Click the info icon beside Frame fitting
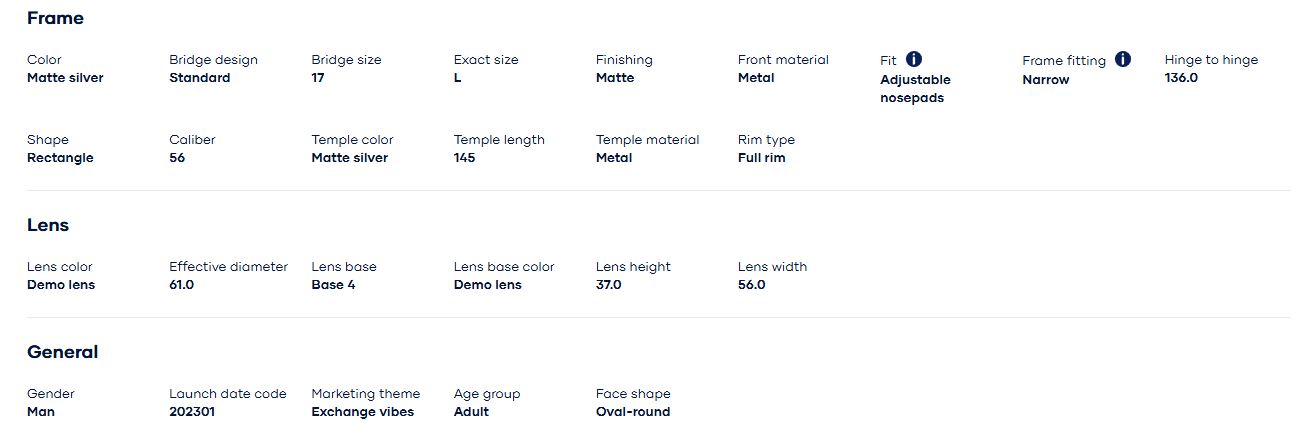Image resolution: width=1305 pixels, height=436 pixels. pyautogui.click(x=1123, y=60)
